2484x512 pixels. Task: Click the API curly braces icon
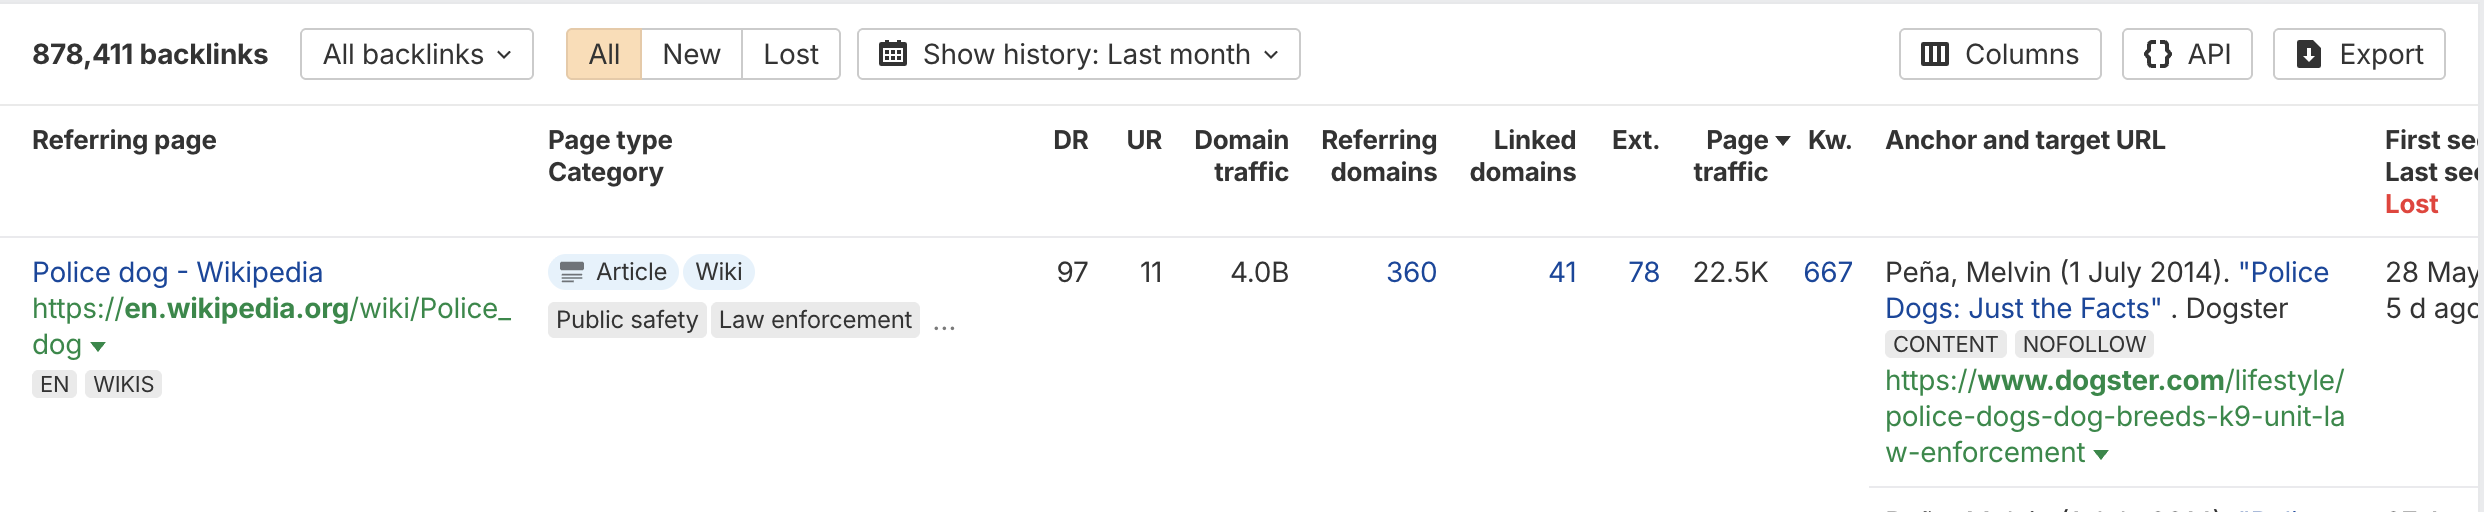click(x=2157, y=54)
